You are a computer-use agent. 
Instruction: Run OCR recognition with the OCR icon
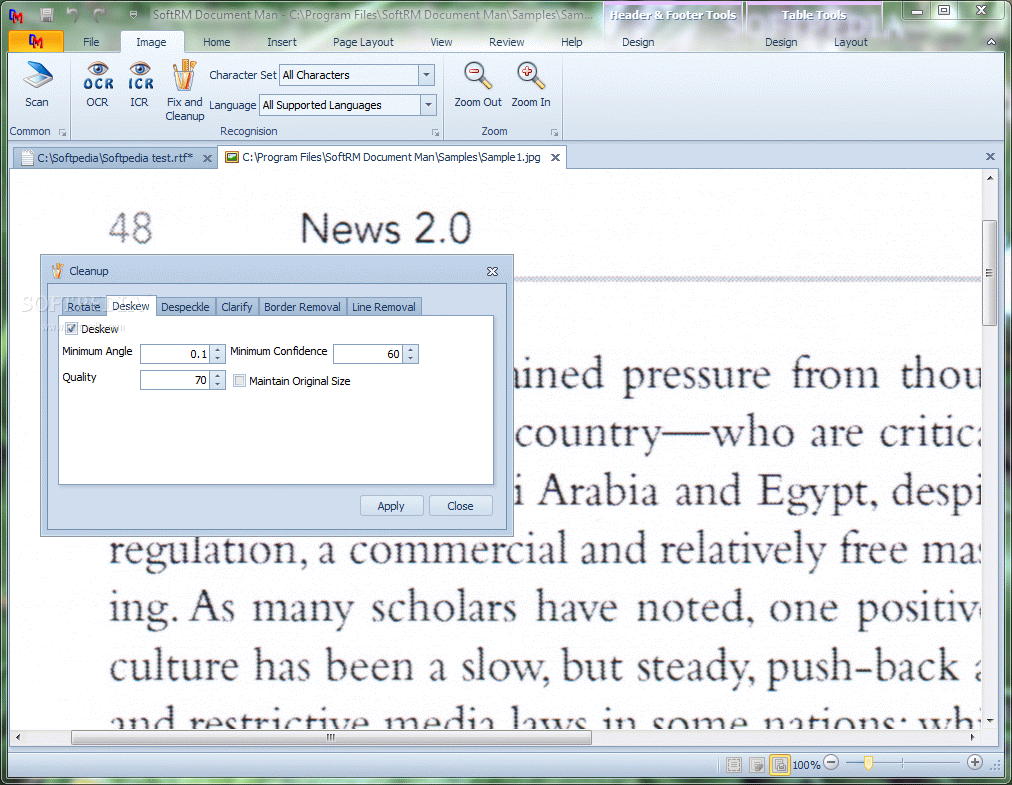coord(97,84)
